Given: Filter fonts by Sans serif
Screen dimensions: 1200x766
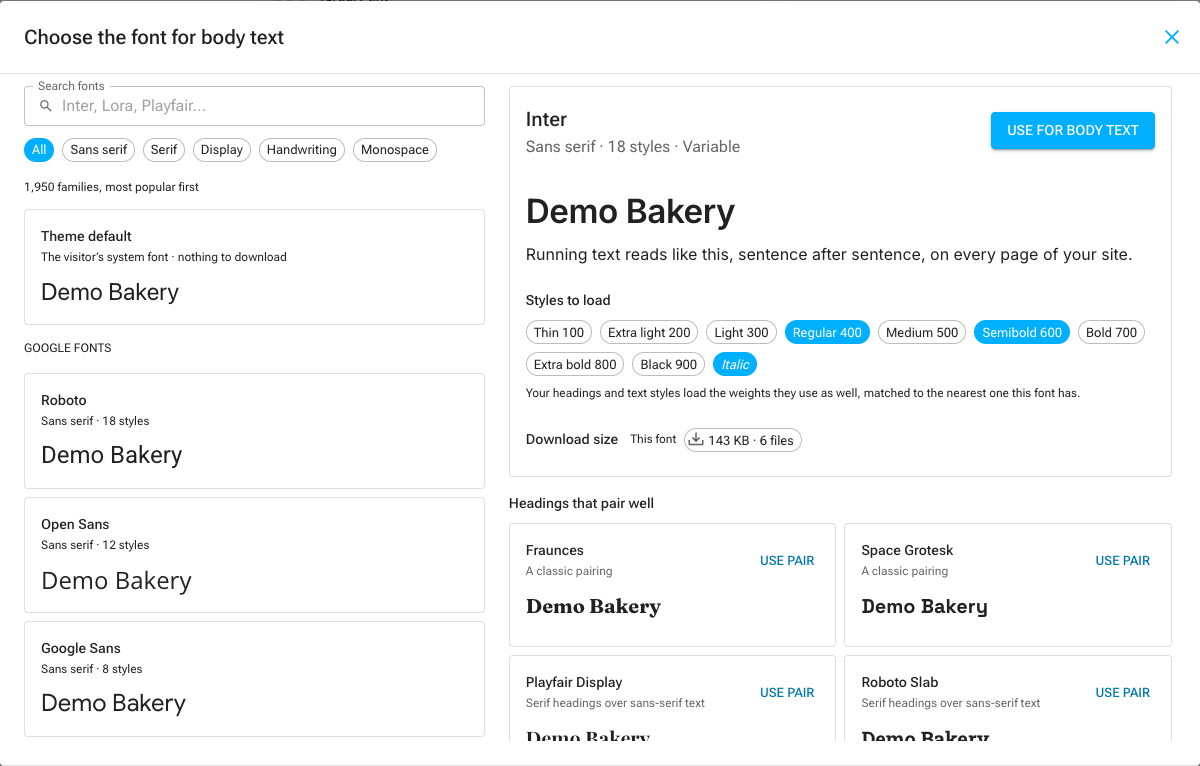Looking at the screenshot, I should (99, 150).
